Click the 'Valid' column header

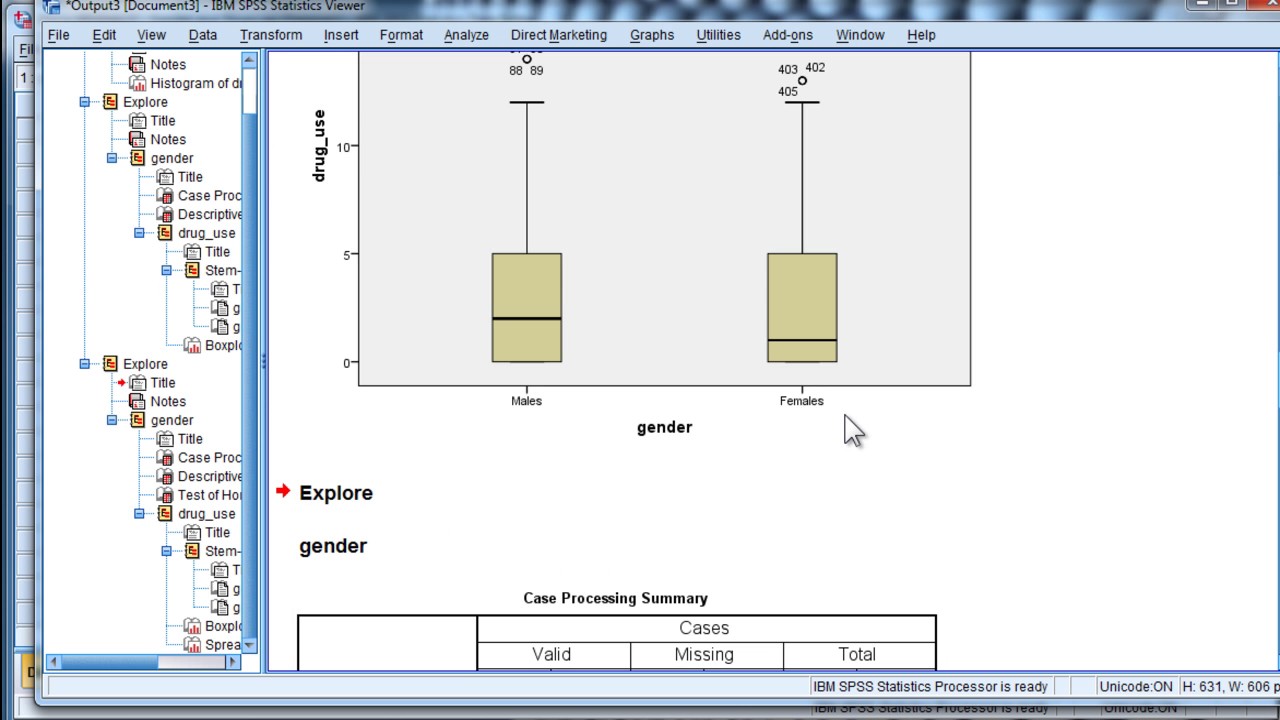pyautogui.click(x=552, y=654)
